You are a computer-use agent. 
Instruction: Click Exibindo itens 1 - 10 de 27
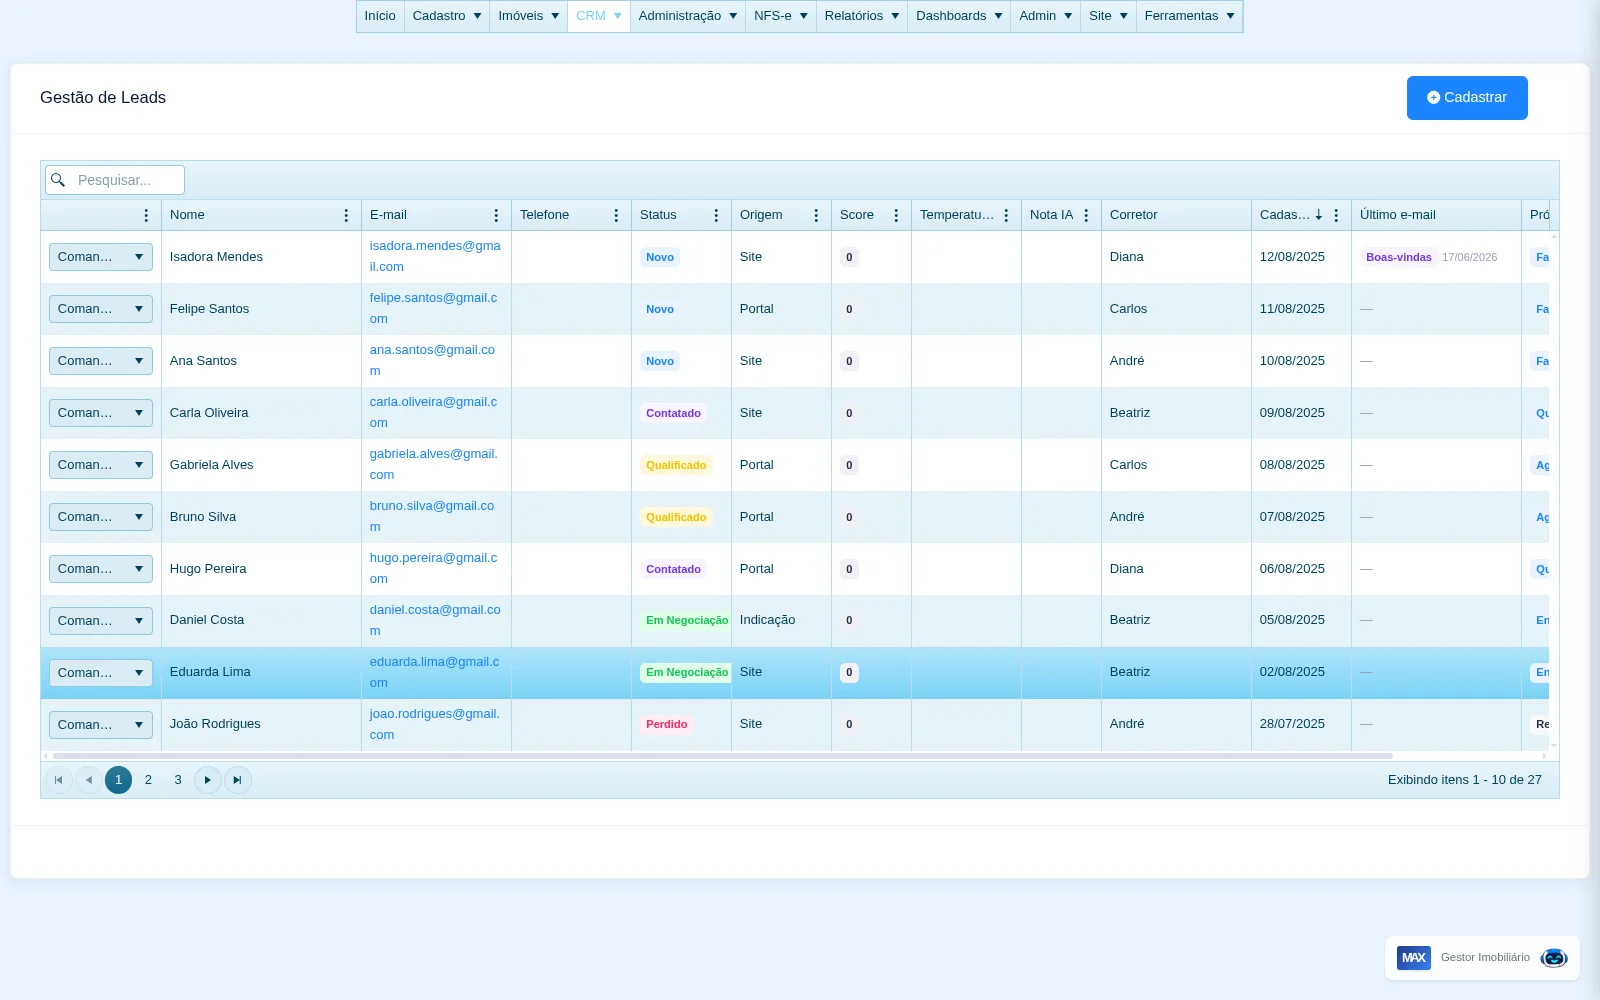coord(1464,780)
